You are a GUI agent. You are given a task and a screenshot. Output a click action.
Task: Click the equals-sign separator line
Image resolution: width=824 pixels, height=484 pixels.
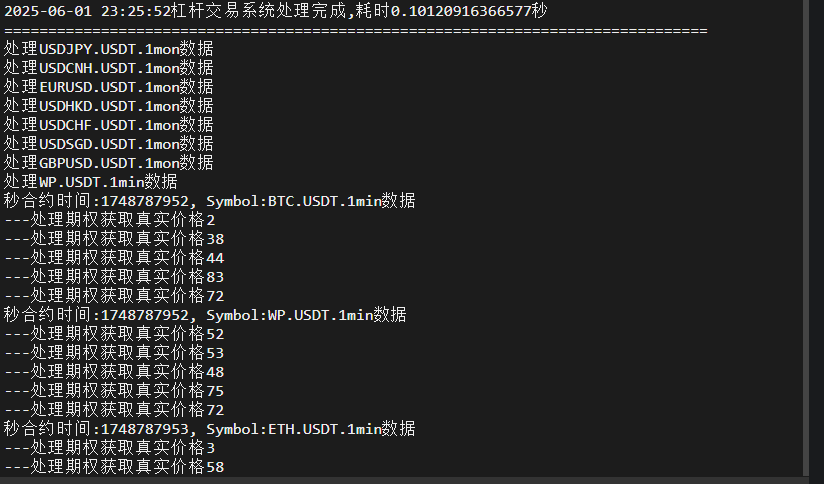click(355, 30)
